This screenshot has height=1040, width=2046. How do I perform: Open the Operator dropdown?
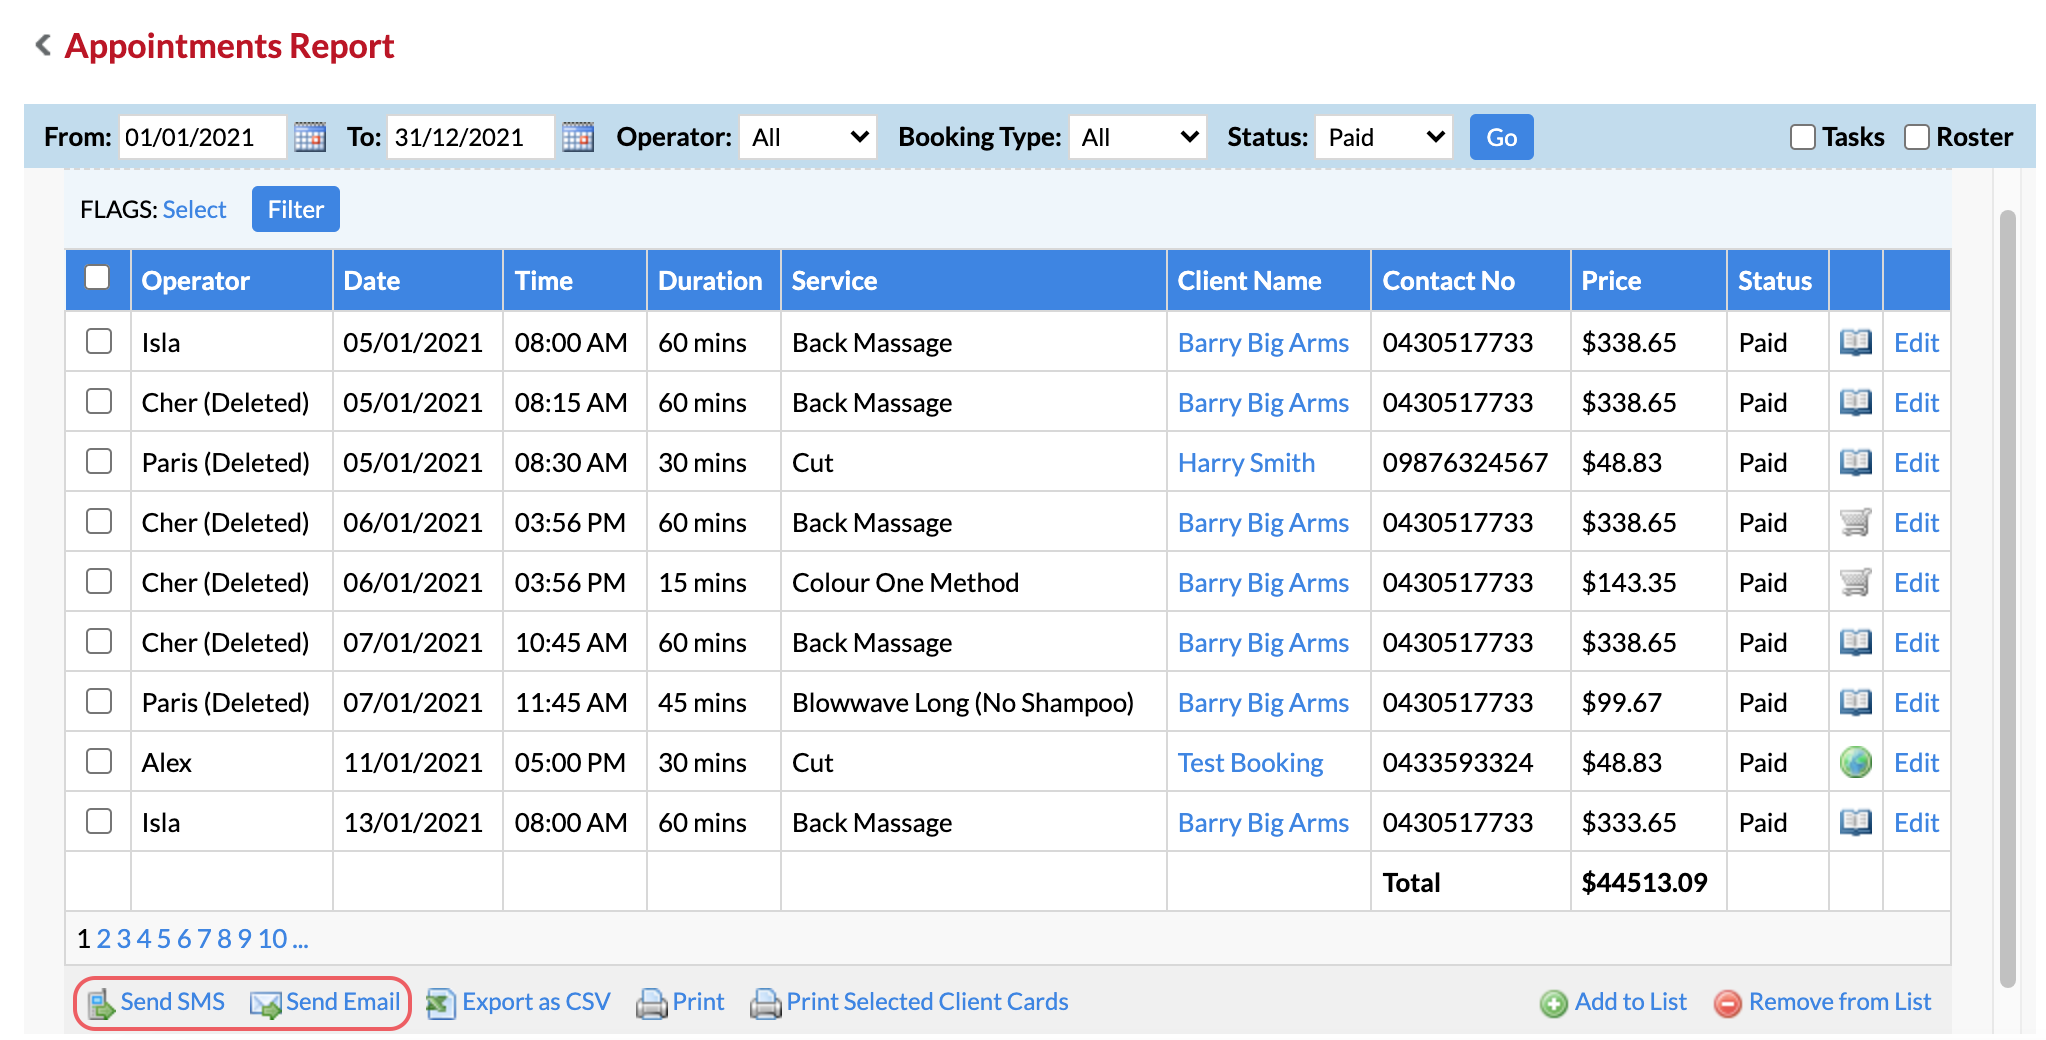coord(808,137)
